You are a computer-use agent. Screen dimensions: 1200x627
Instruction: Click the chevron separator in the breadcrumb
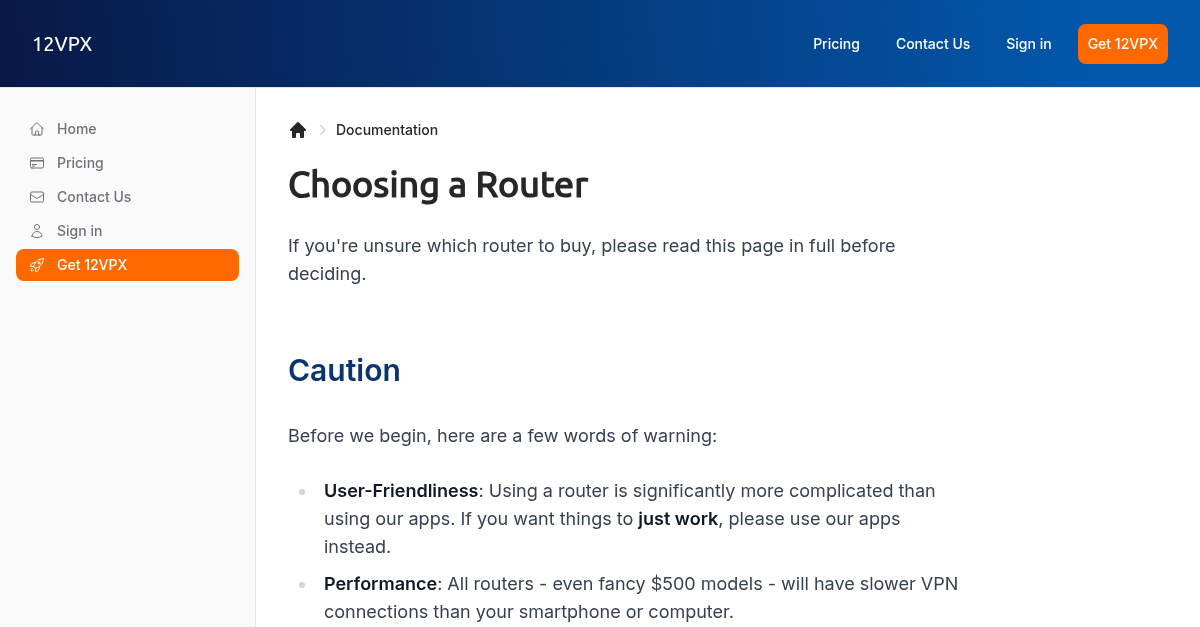322,130
